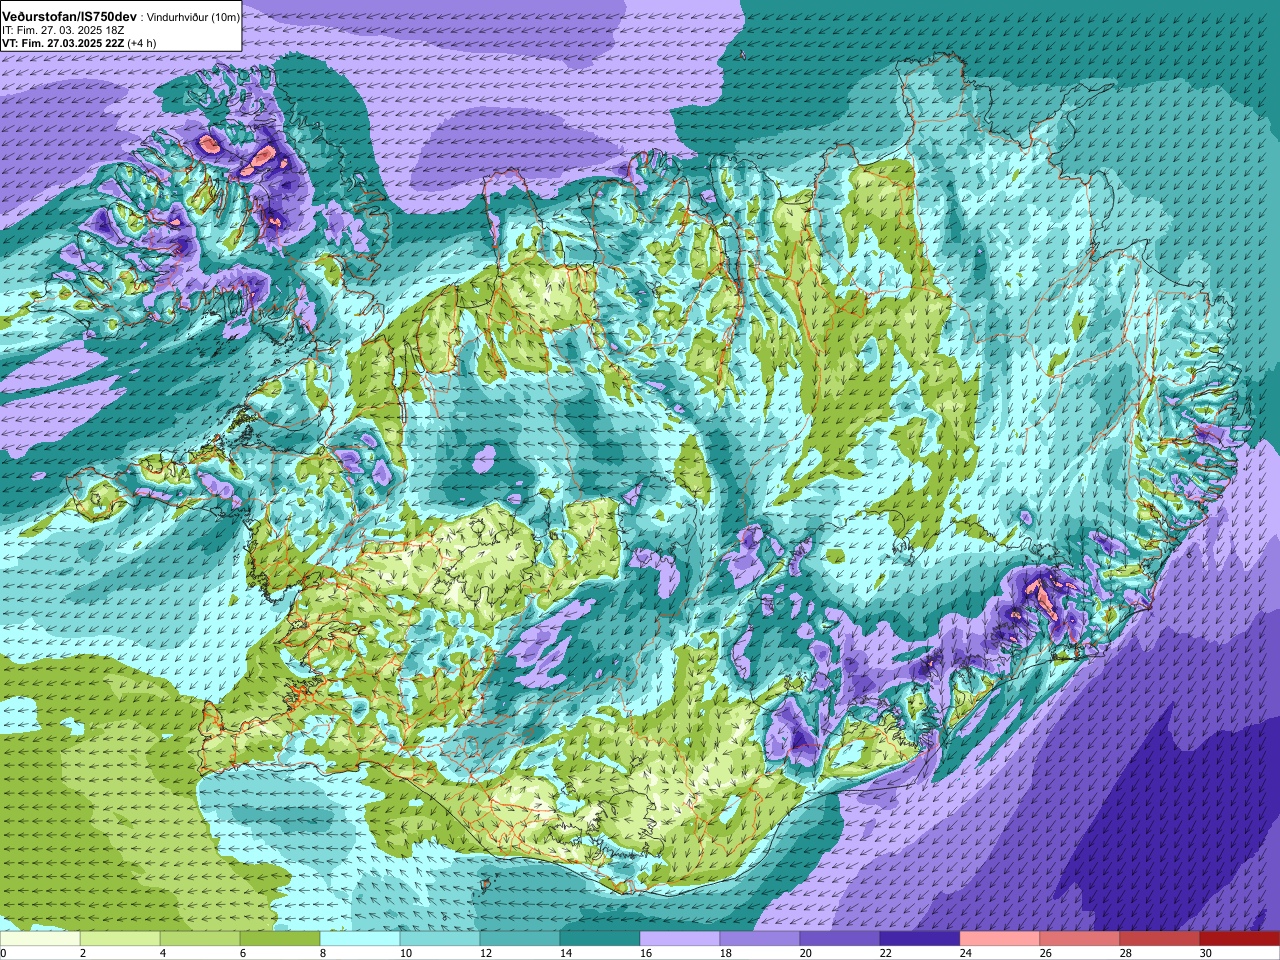Click the IT: Fim. 27. 03. 2025 18Z line

coord(65,30)
